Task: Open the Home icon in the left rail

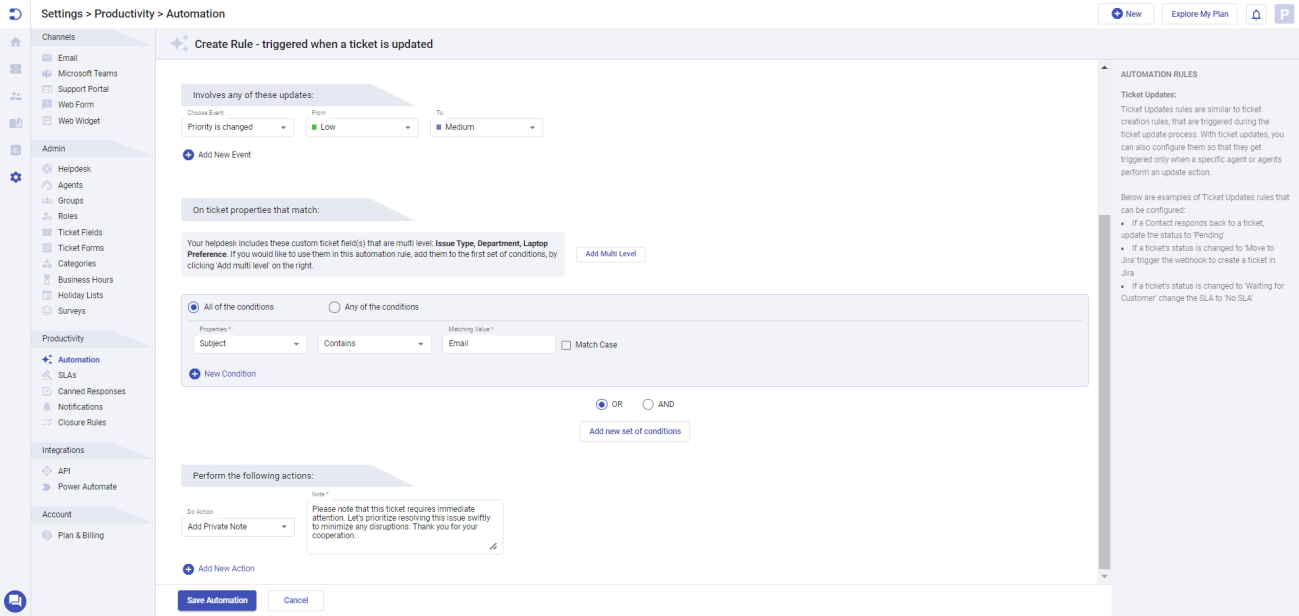Action: 15,42
